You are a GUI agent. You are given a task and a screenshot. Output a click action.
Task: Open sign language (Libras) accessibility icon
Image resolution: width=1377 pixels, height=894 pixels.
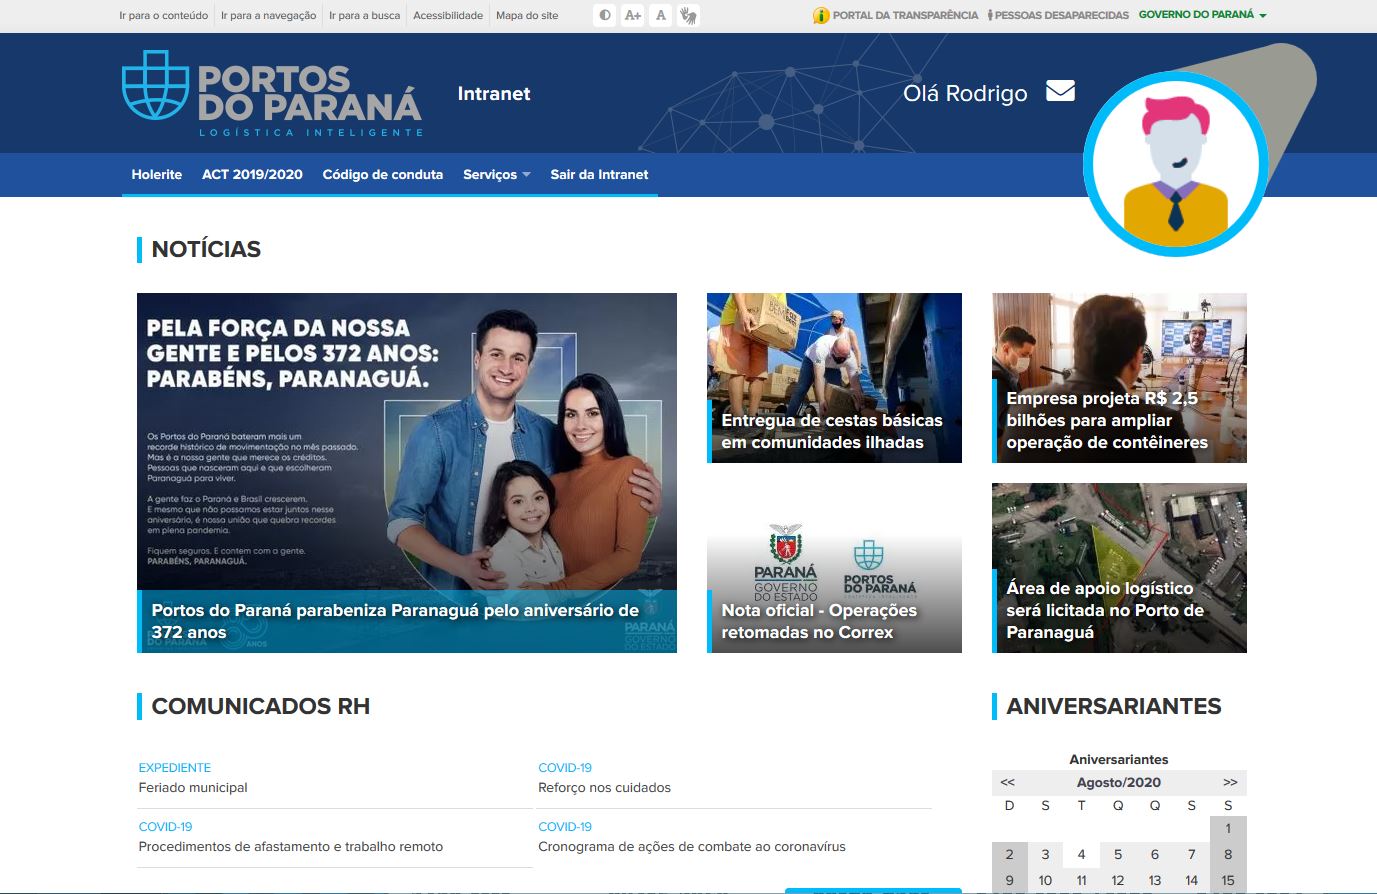pos(688,15)
